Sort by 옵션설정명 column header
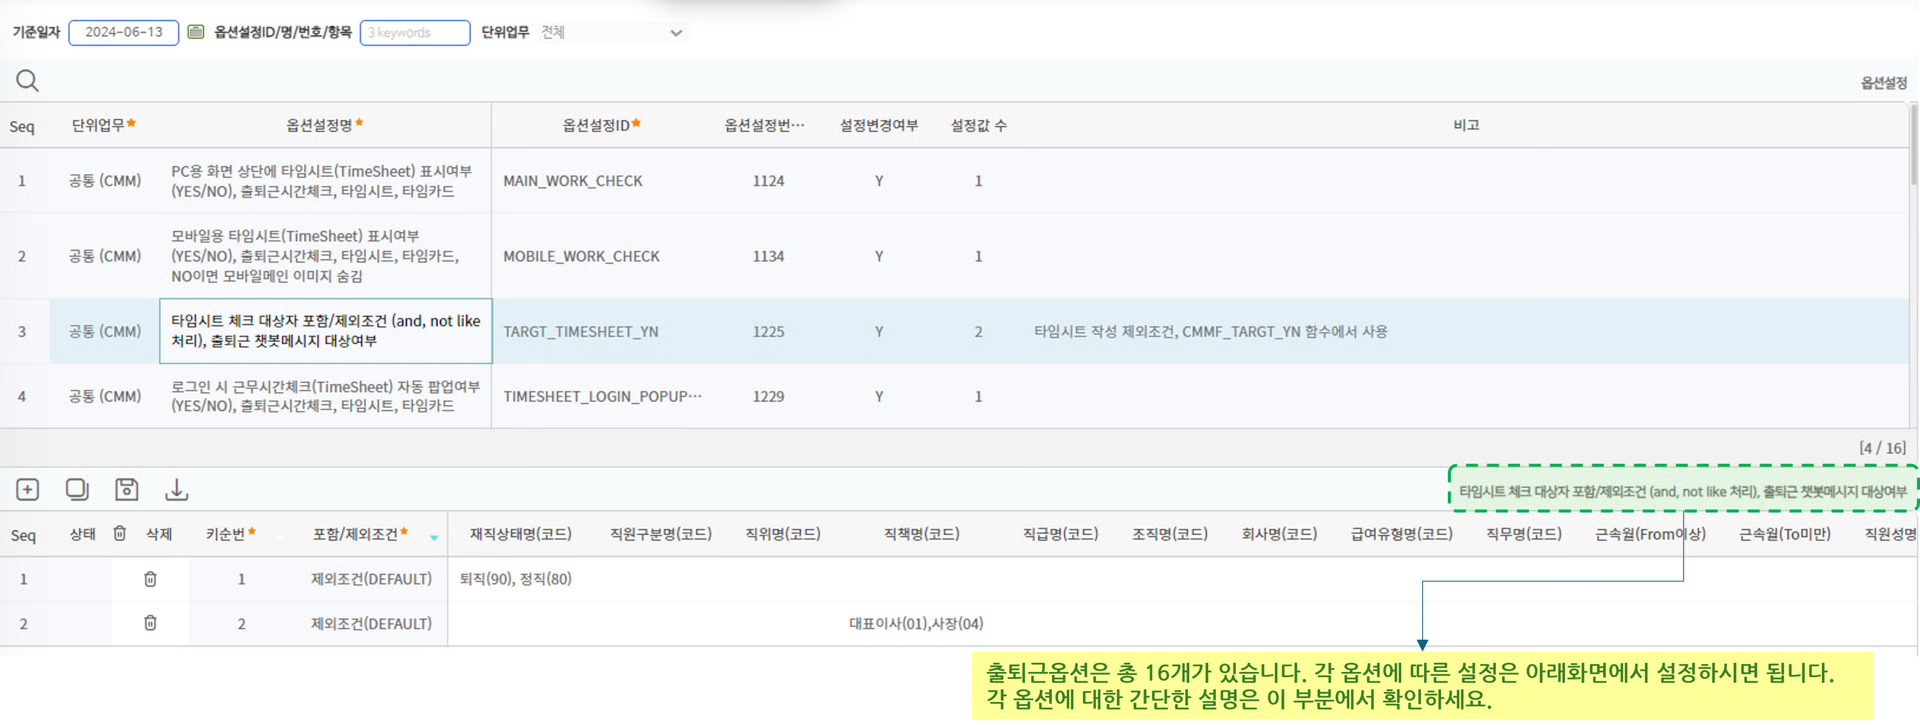The image size is (1920, 725). tap(325, 125)
